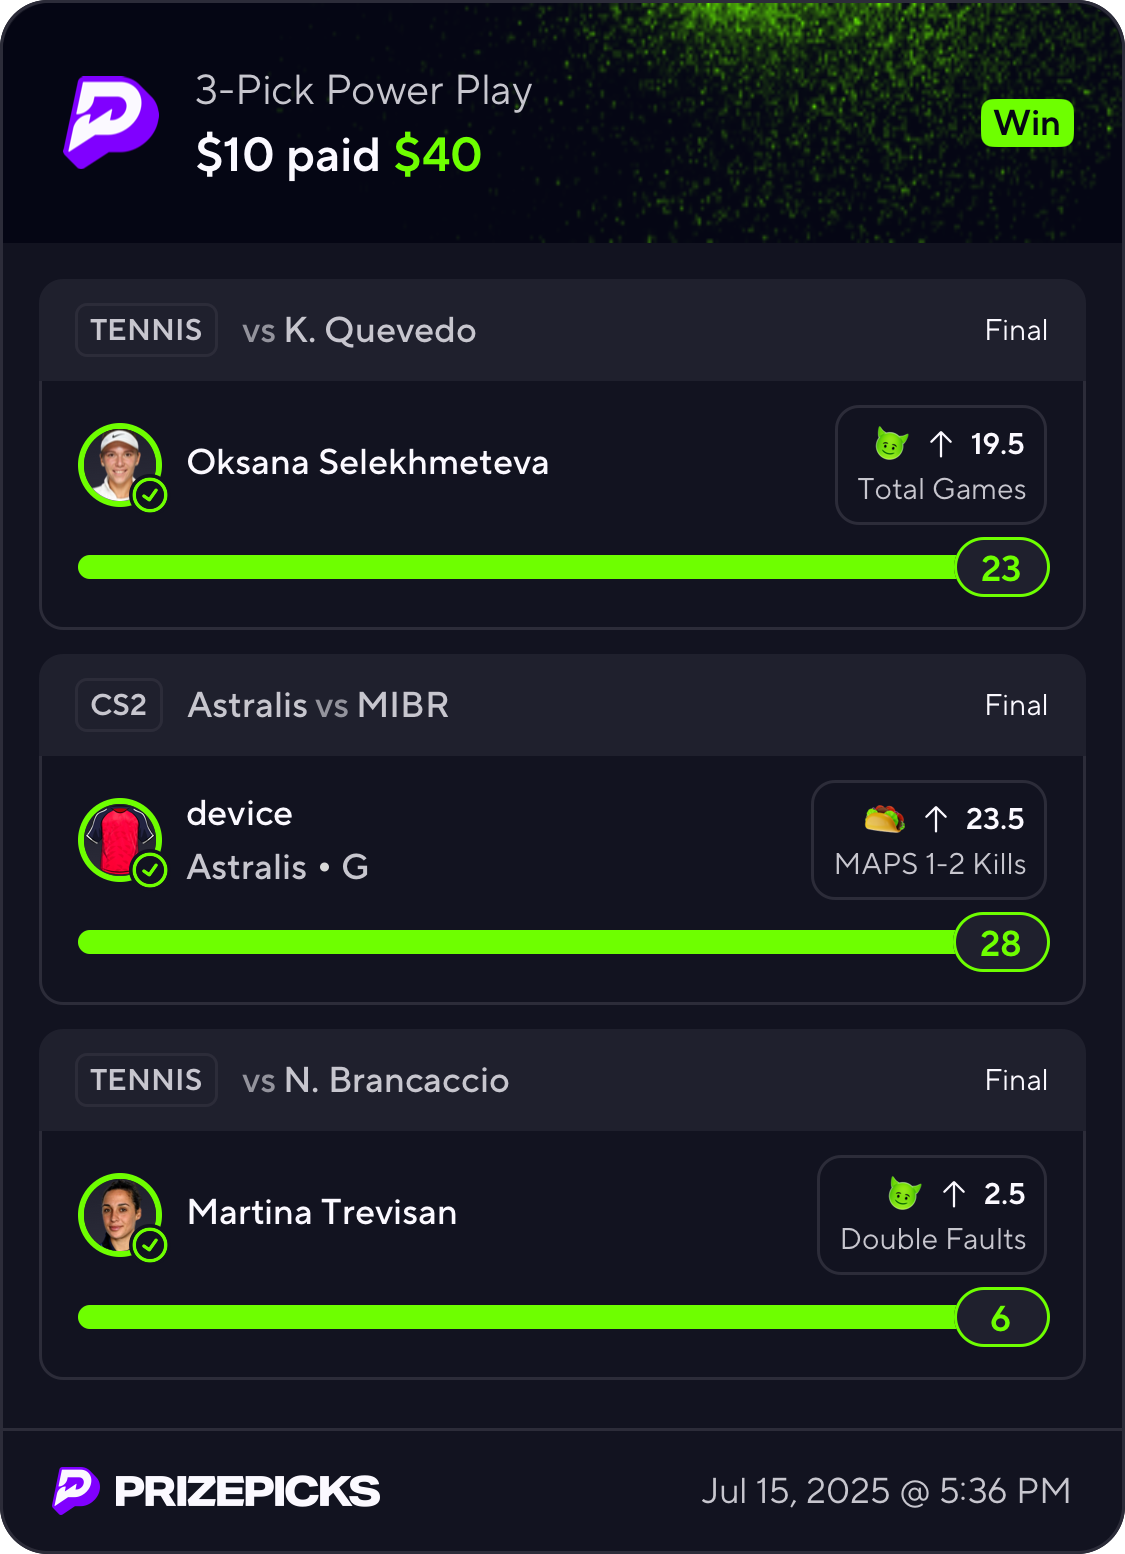The width and height of the screenshot is (1125, 1554).
Task: Click the green demon icon beside 2.5
Action: coord(904,1193)
